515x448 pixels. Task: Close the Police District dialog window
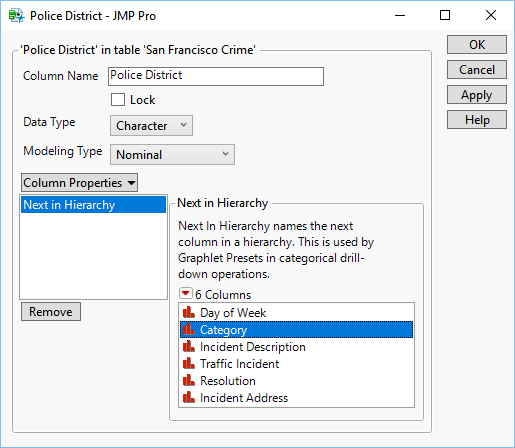pyautogui.click(x=491, y=15)
